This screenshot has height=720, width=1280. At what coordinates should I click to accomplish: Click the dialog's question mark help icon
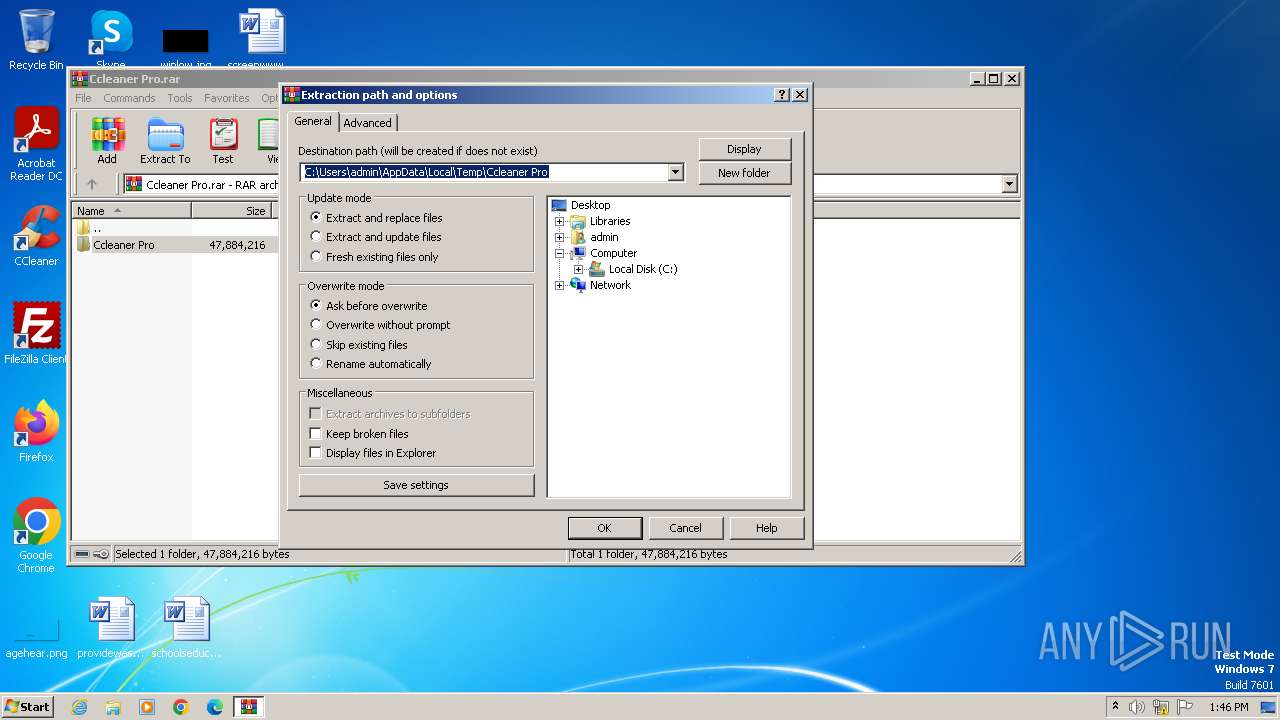point(782,95)
